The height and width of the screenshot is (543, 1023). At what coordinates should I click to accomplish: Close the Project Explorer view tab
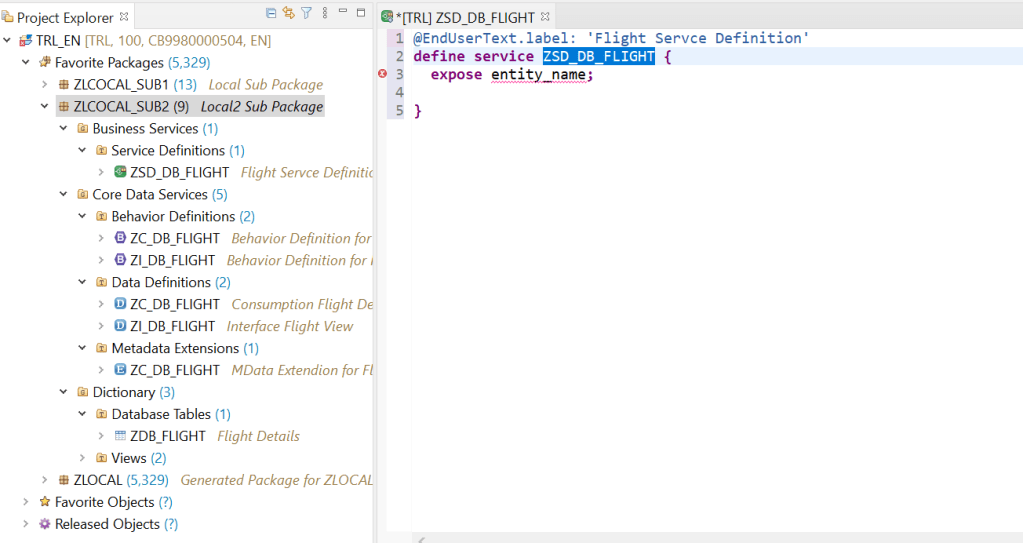click(x=124, y=16)
